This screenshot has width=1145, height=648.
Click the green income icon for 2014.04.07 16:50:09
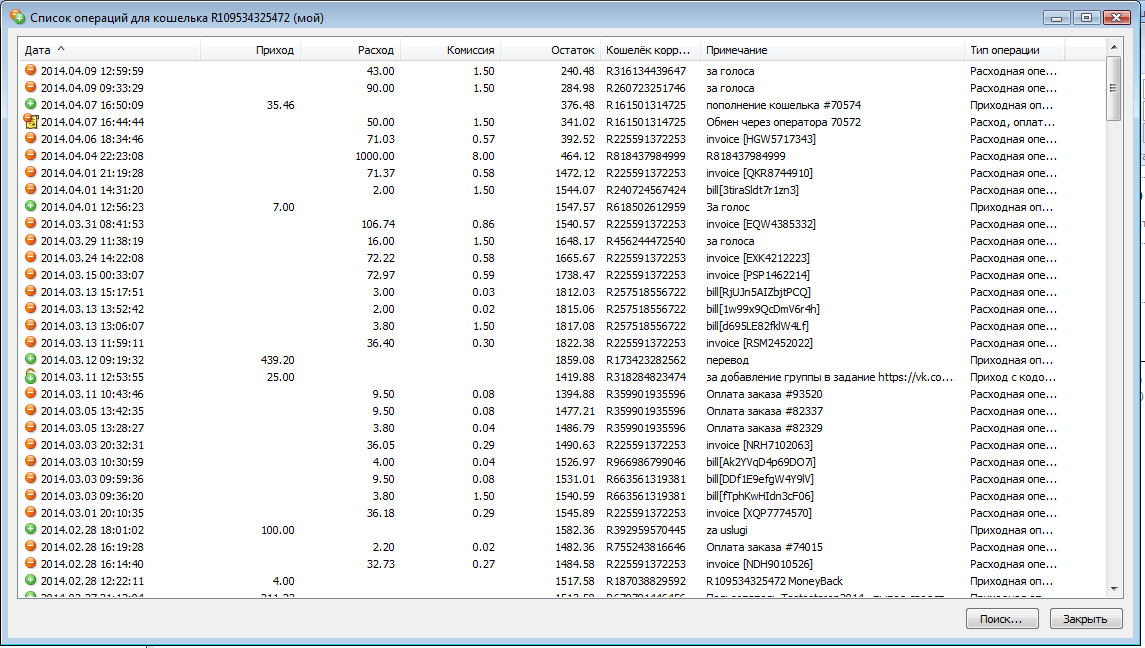point(30,104)
